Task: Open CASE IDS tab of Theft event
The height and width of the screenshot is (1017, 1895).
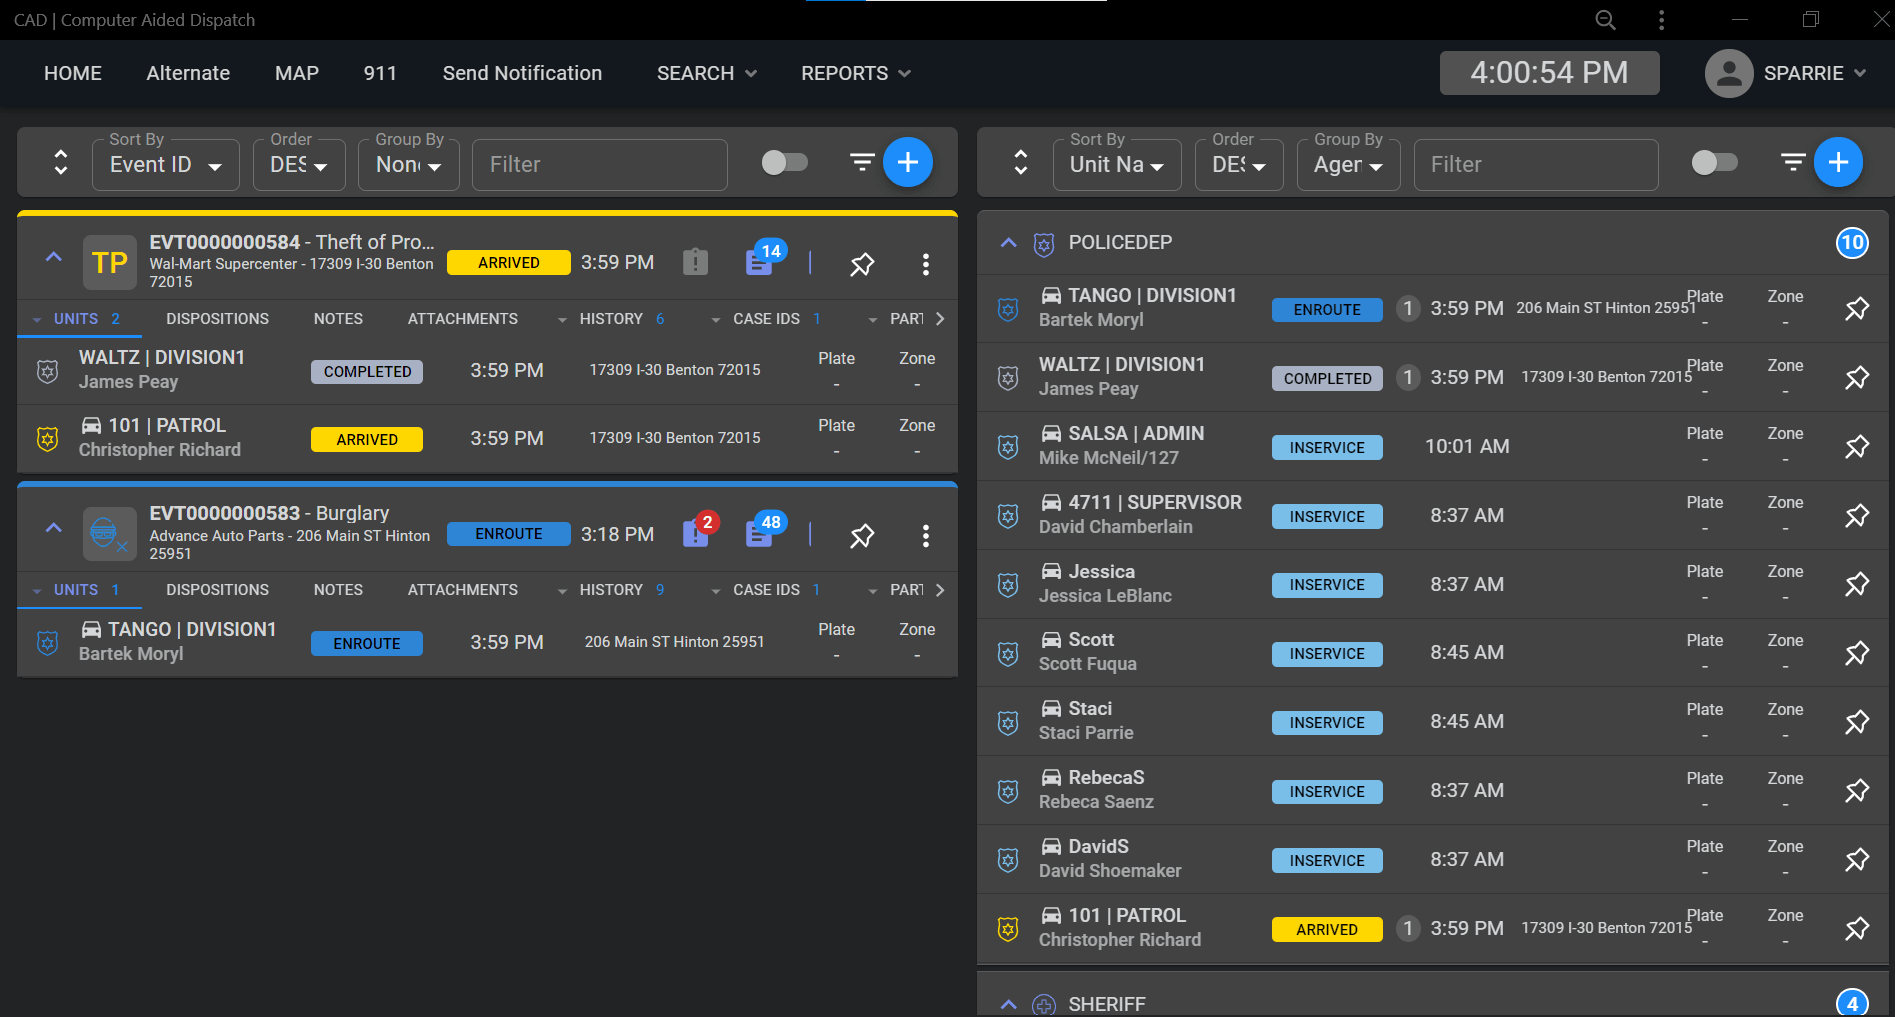Action: pyautogui.click(x=766, y=319)
